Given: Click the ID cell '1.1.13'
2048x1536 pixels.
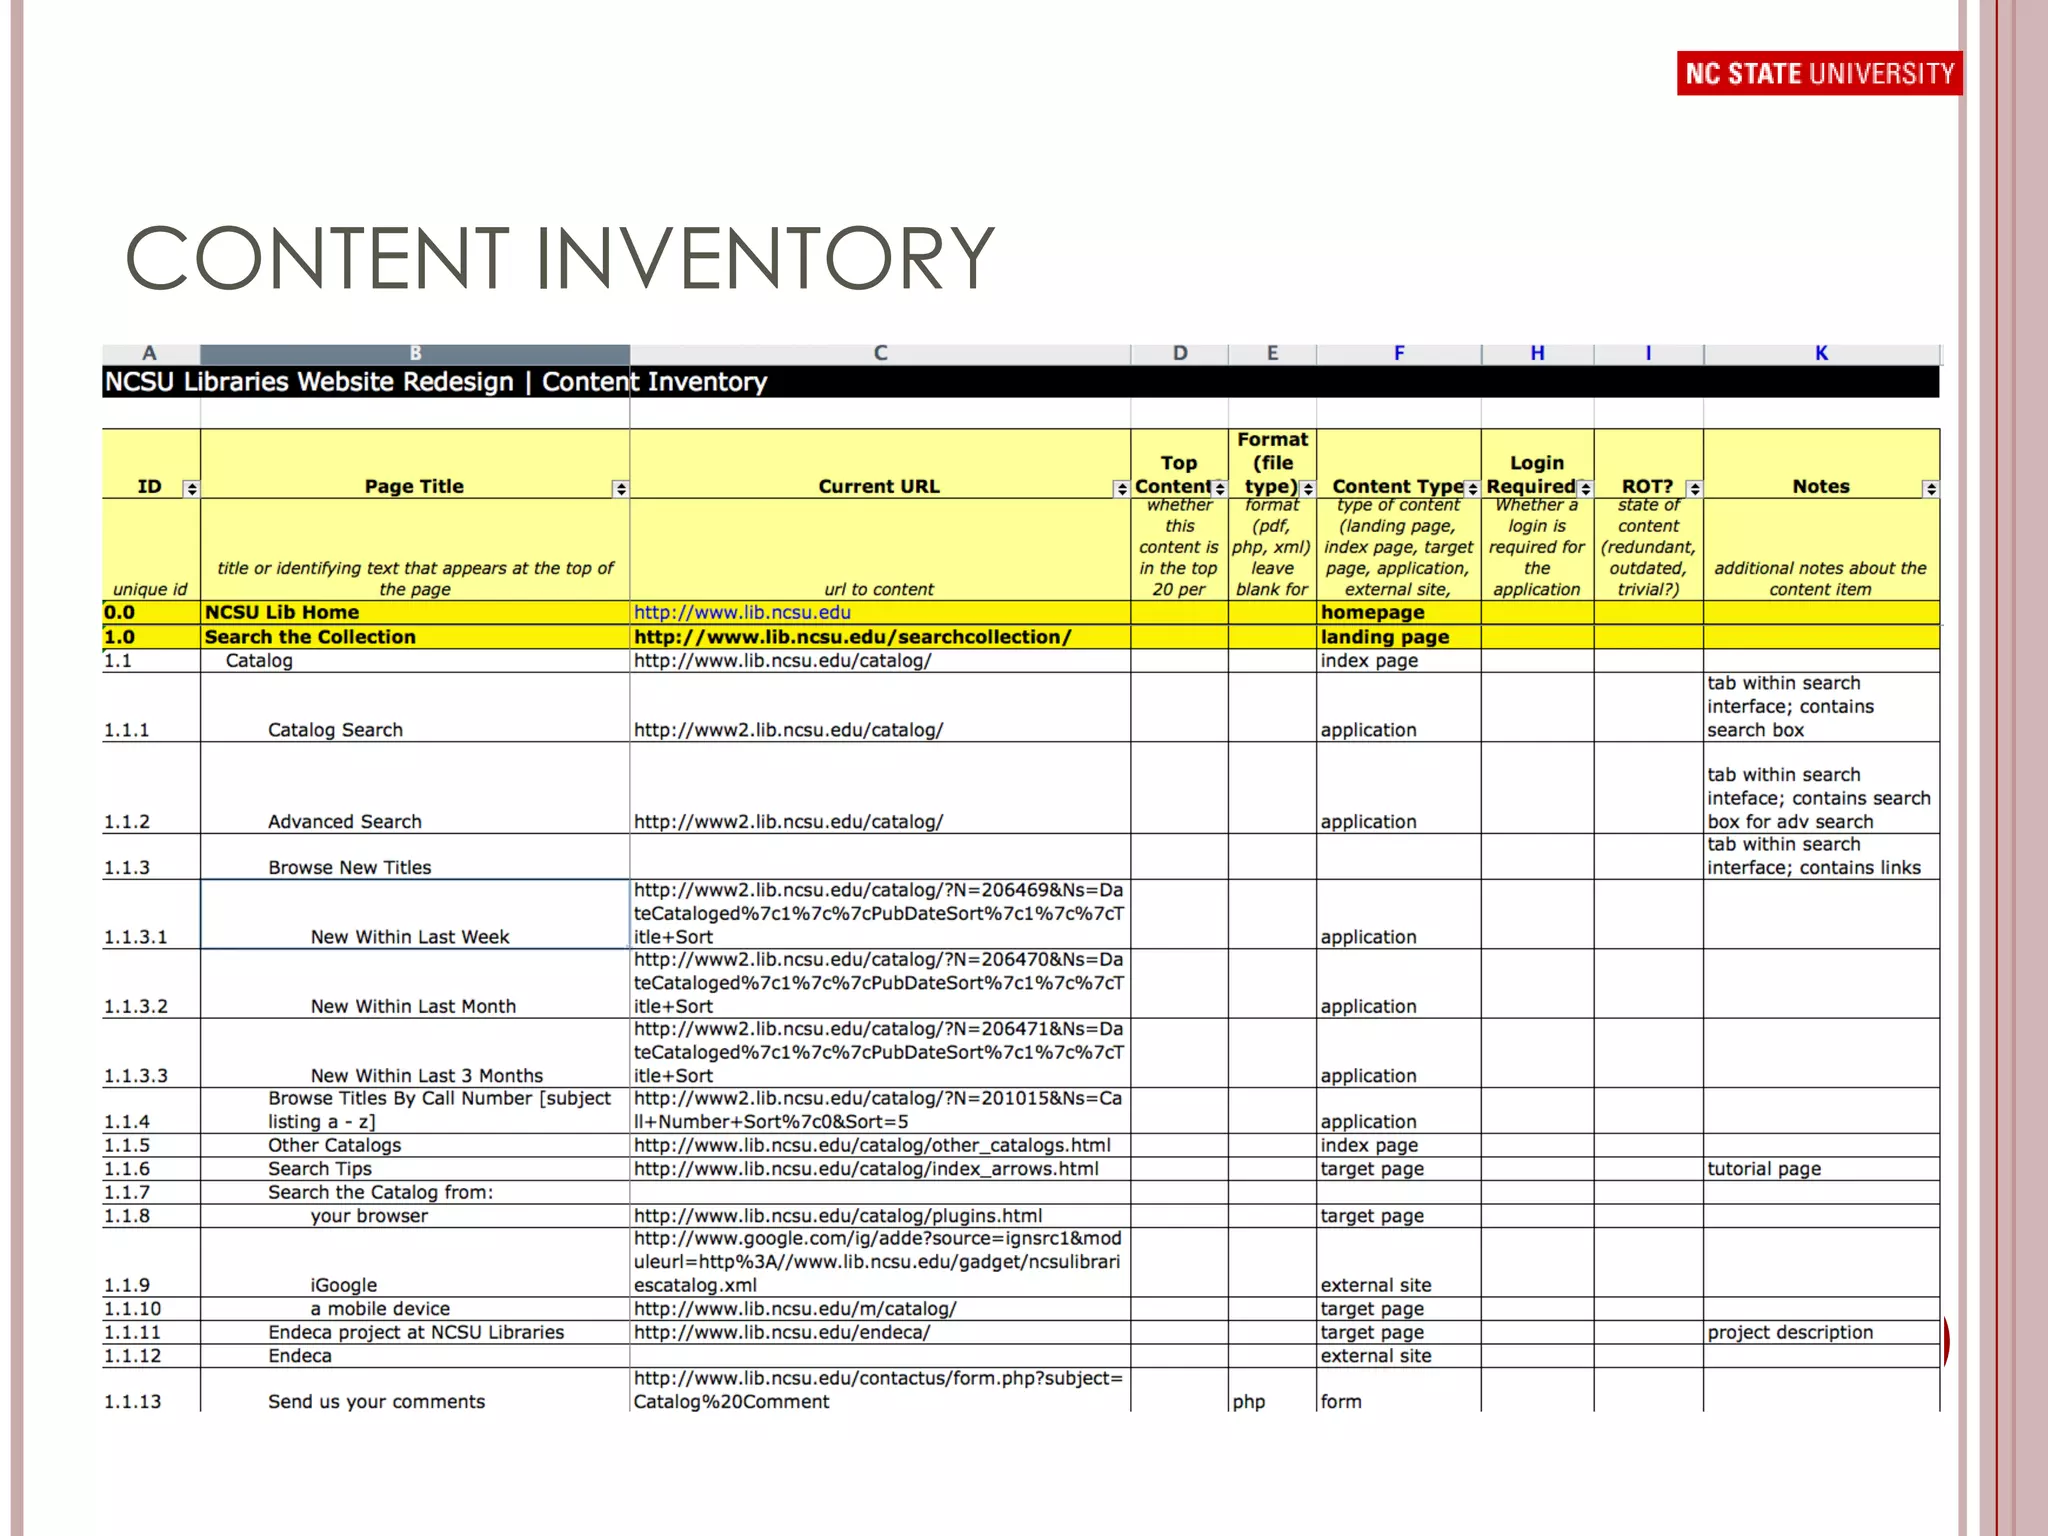Looking at the screenshot, I should (x=150, y=1390).
